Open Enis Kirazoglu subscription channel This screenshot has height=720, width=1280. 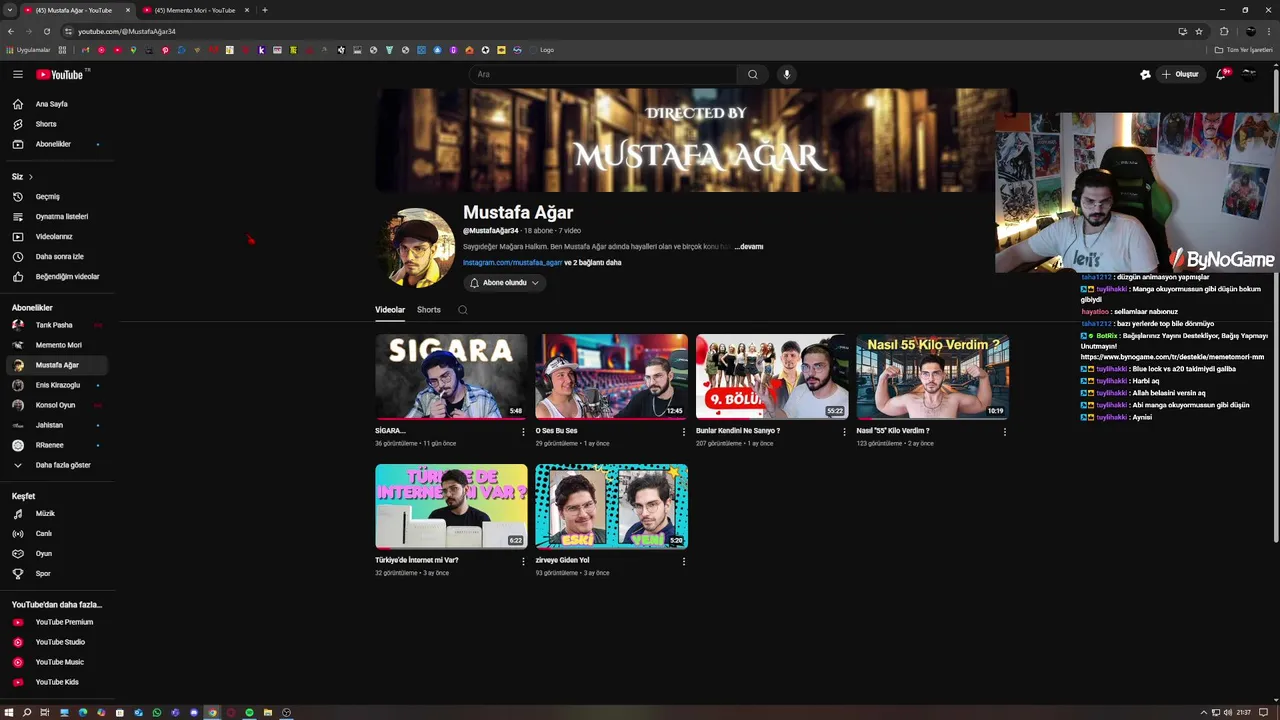(x=56, y=385)
